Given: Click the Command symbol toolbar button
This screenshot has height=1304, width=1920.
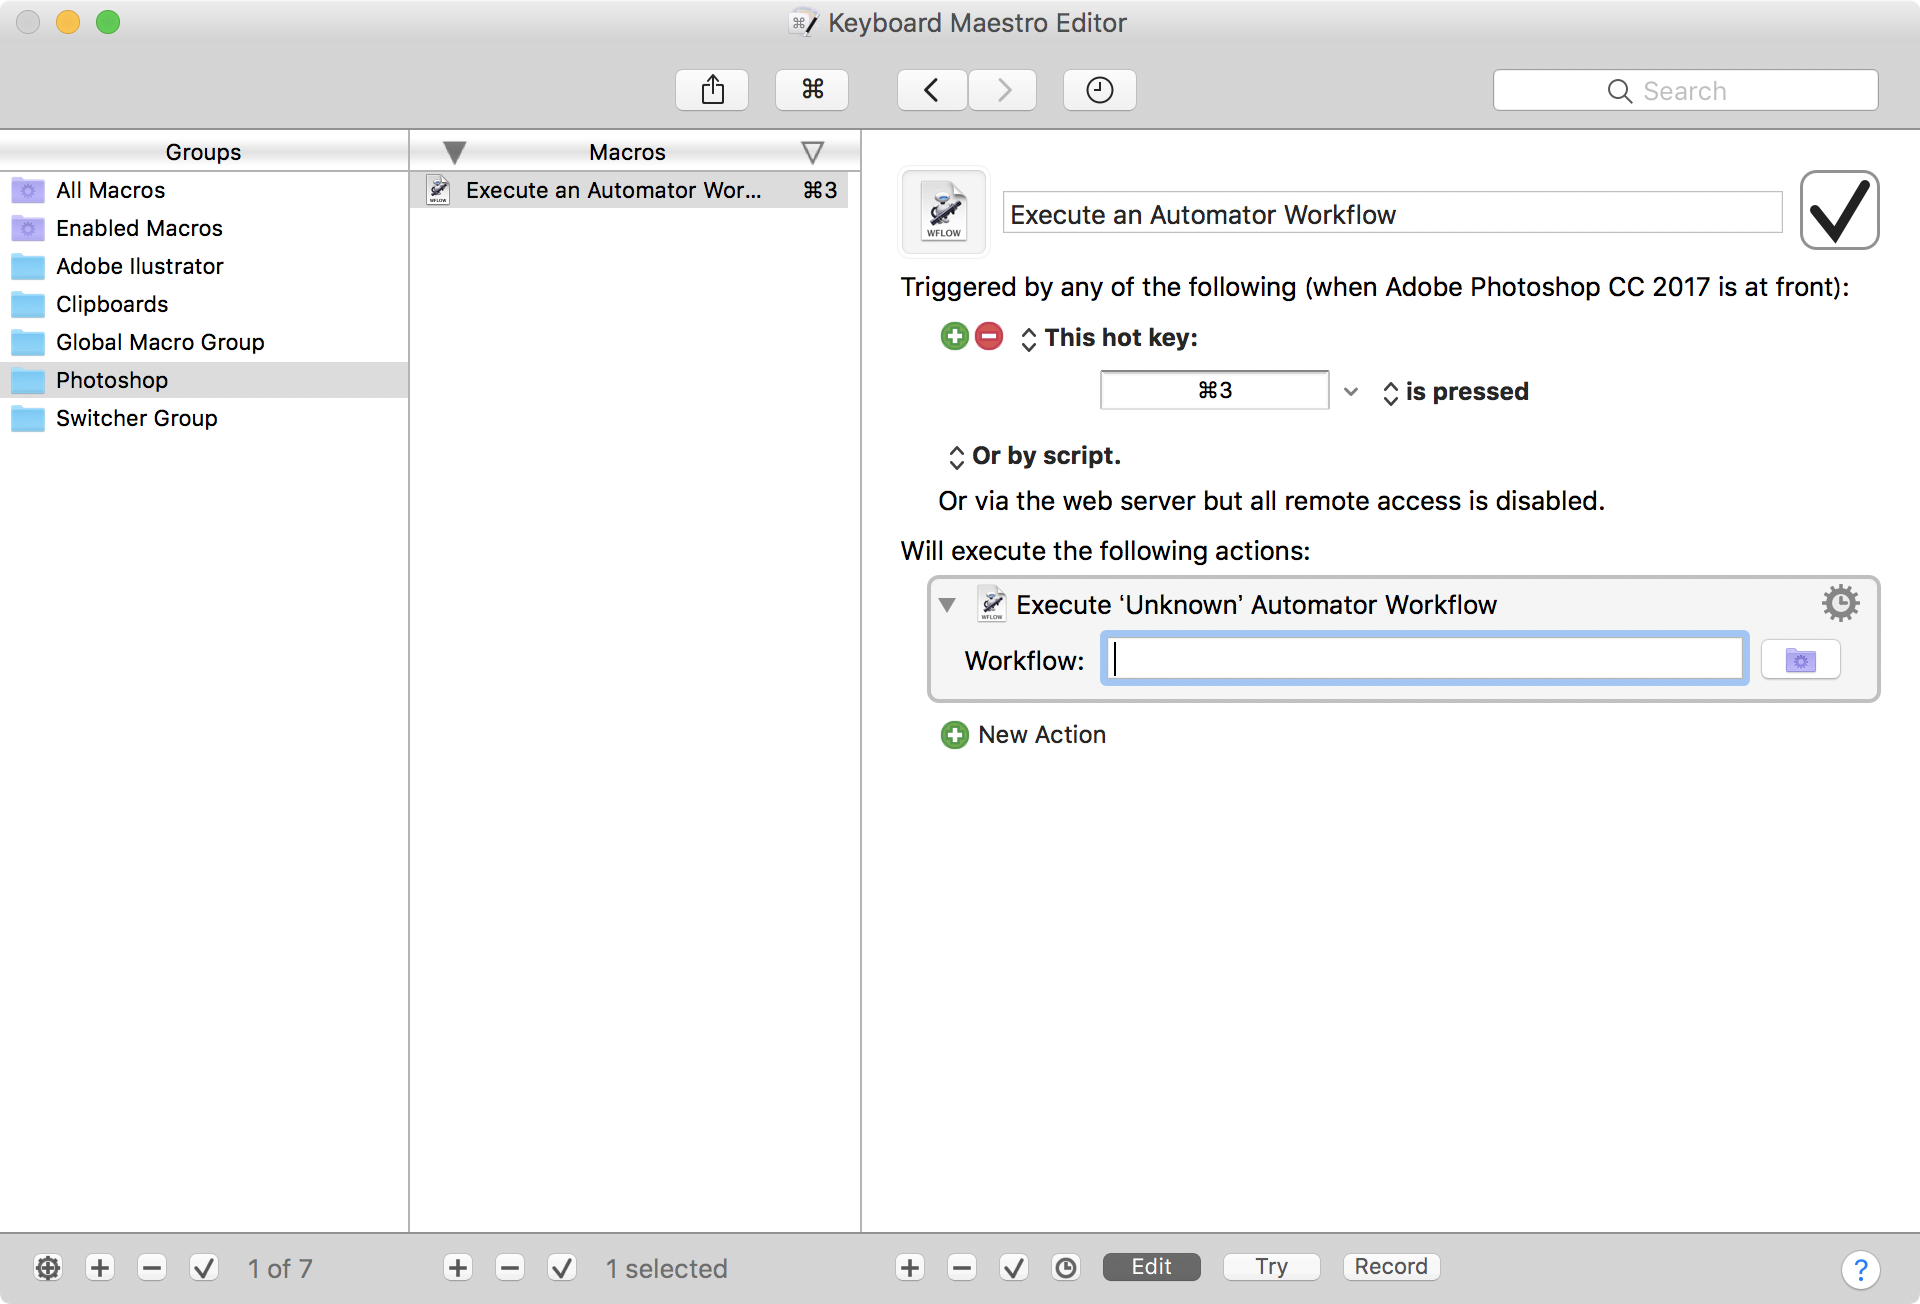Looking at the screenshot, I should (812, 90).
